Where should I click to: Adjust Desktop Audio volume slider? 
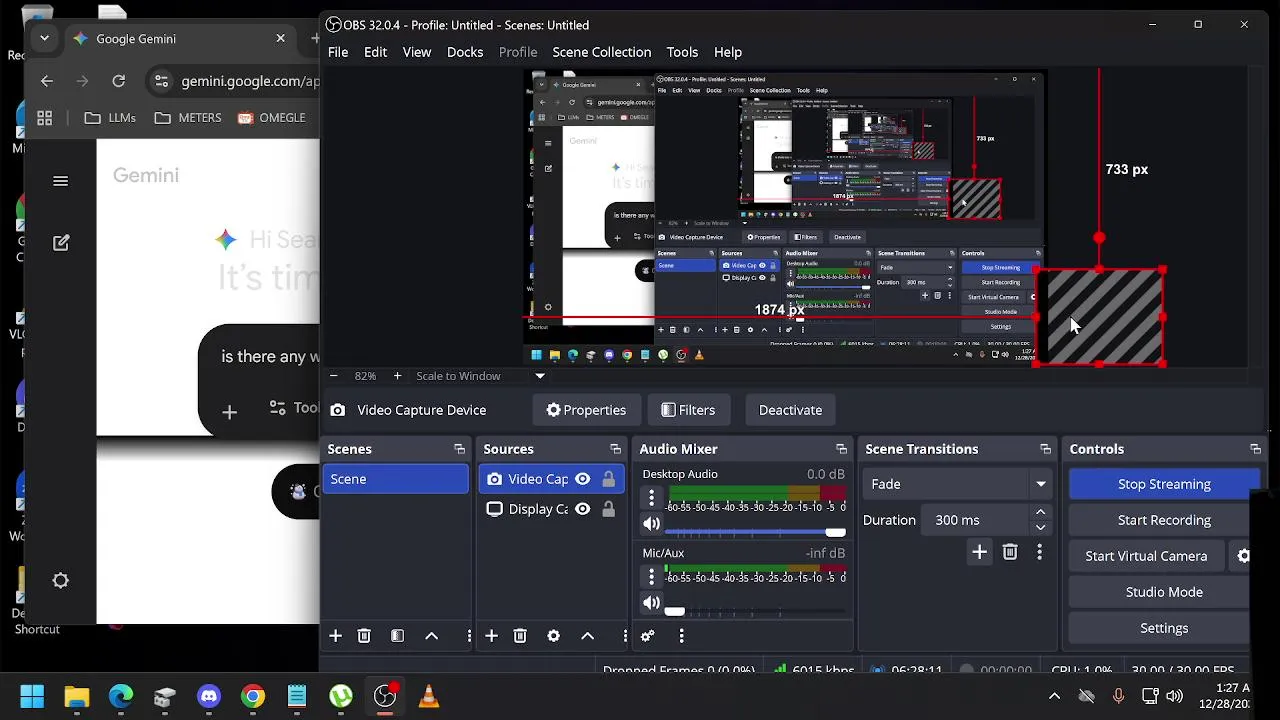coord(755,533)
